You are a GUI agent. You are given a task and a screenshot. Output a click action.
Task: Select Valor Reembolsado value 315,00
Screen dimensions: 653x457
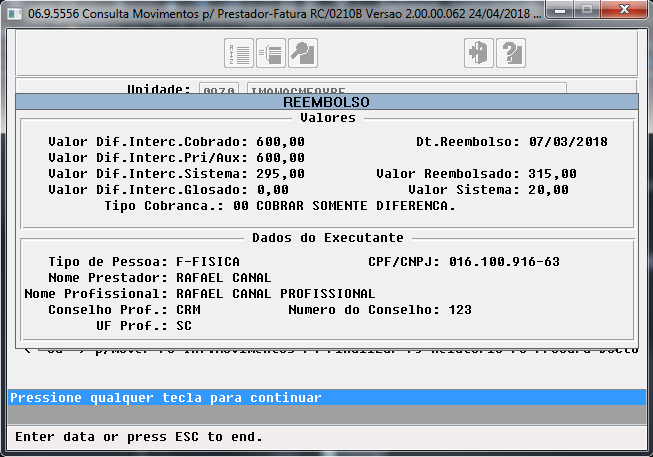[x=552, y=174]
